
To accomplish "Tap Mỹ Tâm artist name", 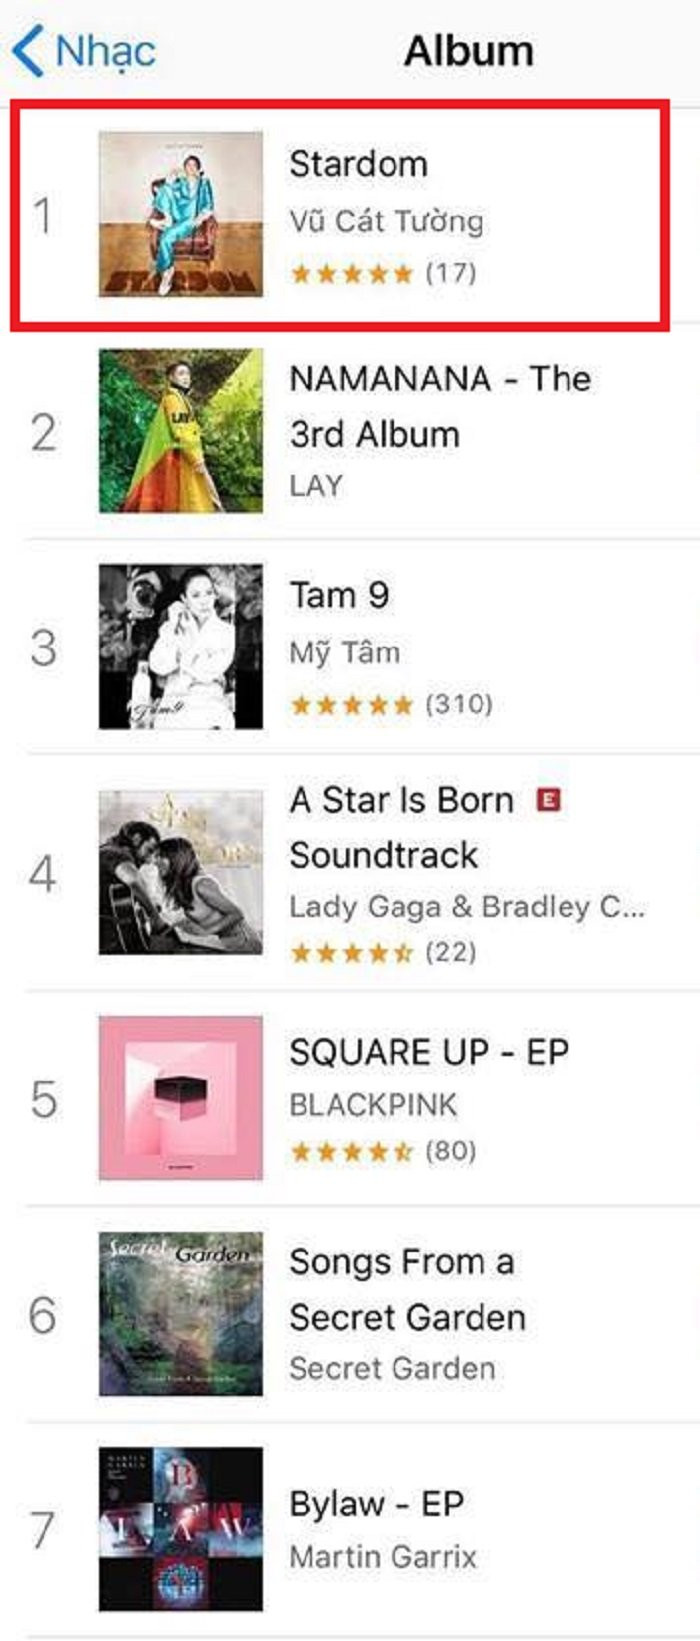I will point(345,653).
